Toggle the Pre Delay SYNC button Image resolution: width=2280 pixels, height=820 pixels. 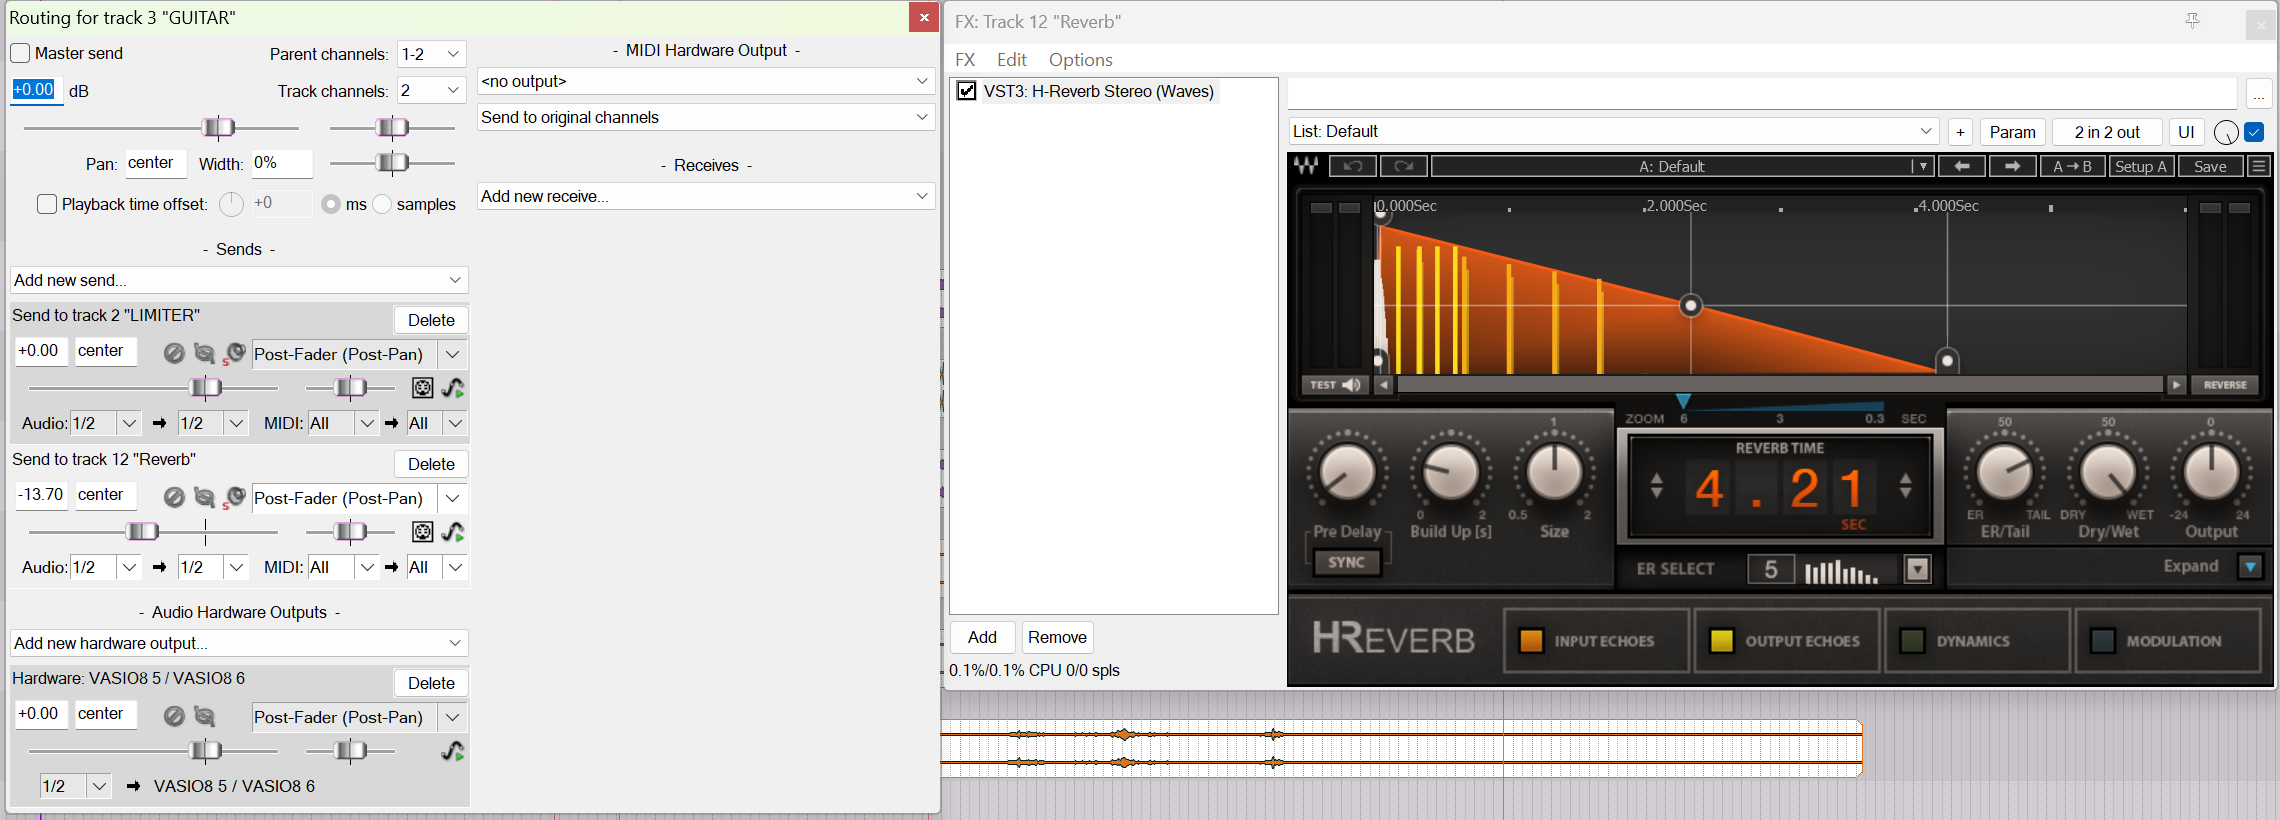[1346, 563]
